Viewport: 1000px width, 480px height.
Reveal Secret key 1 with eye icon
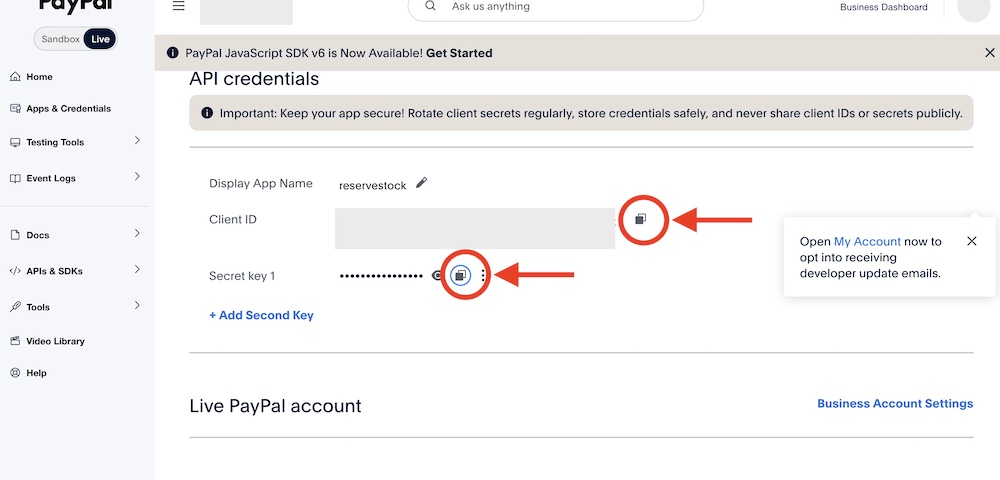click(x=437, y=275)
